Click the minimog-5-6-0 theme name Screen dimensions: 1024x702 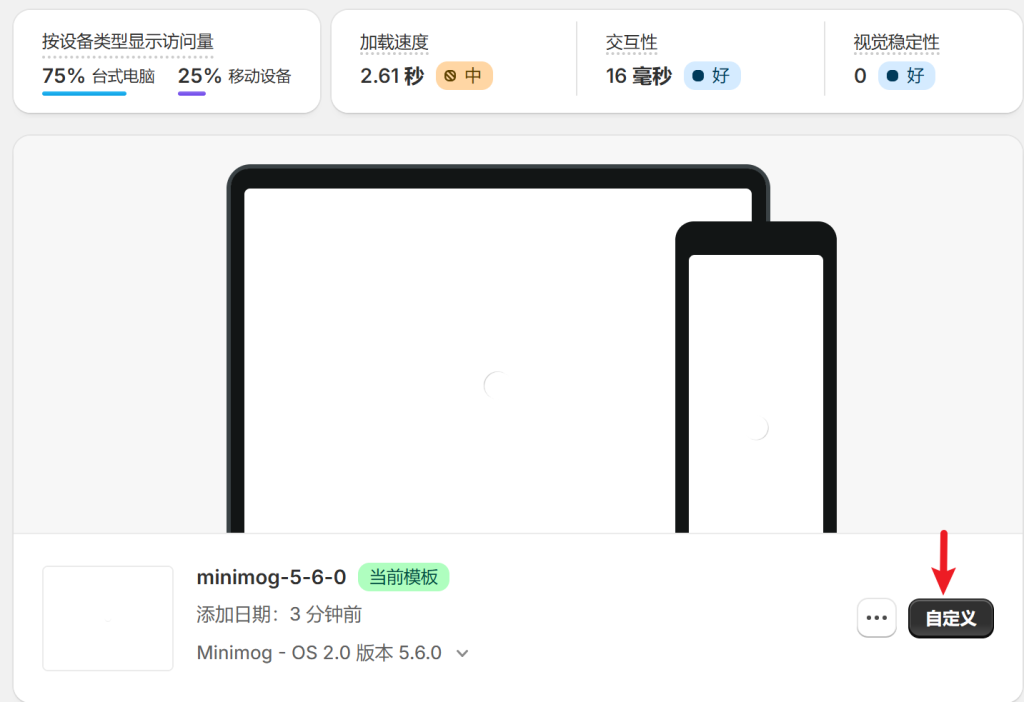[271, 577]
